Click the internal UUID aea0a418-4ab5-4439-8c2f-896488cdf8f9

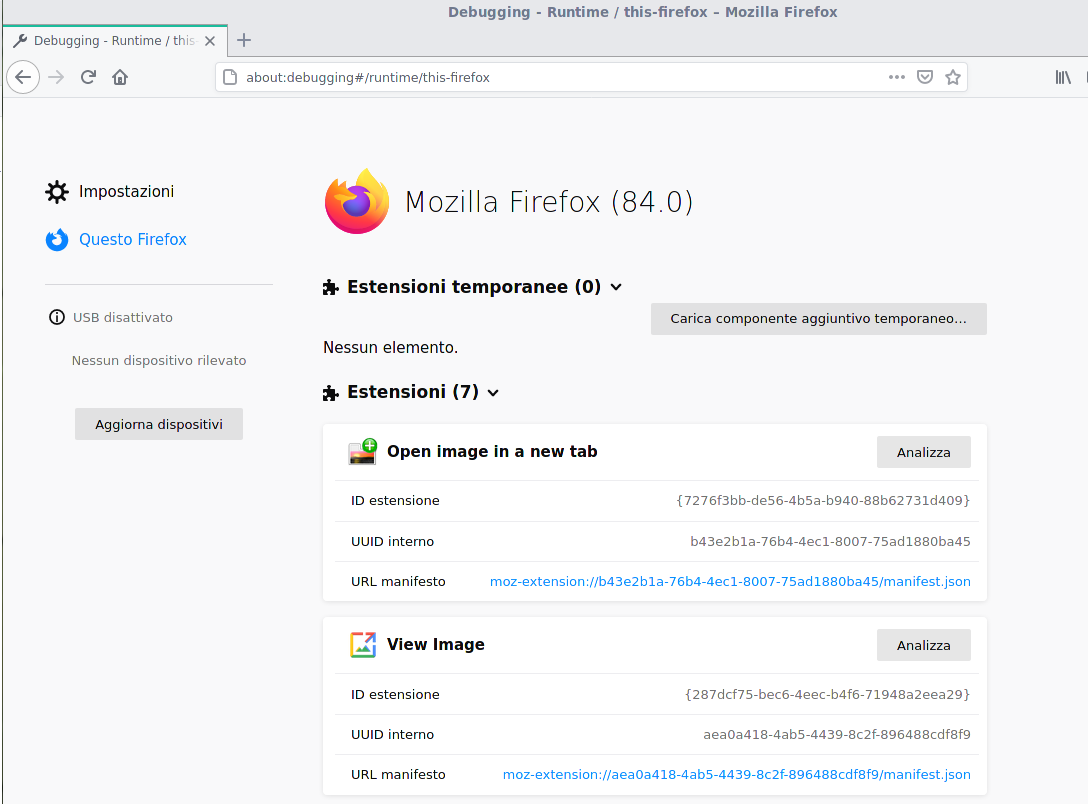click(837, 734)
